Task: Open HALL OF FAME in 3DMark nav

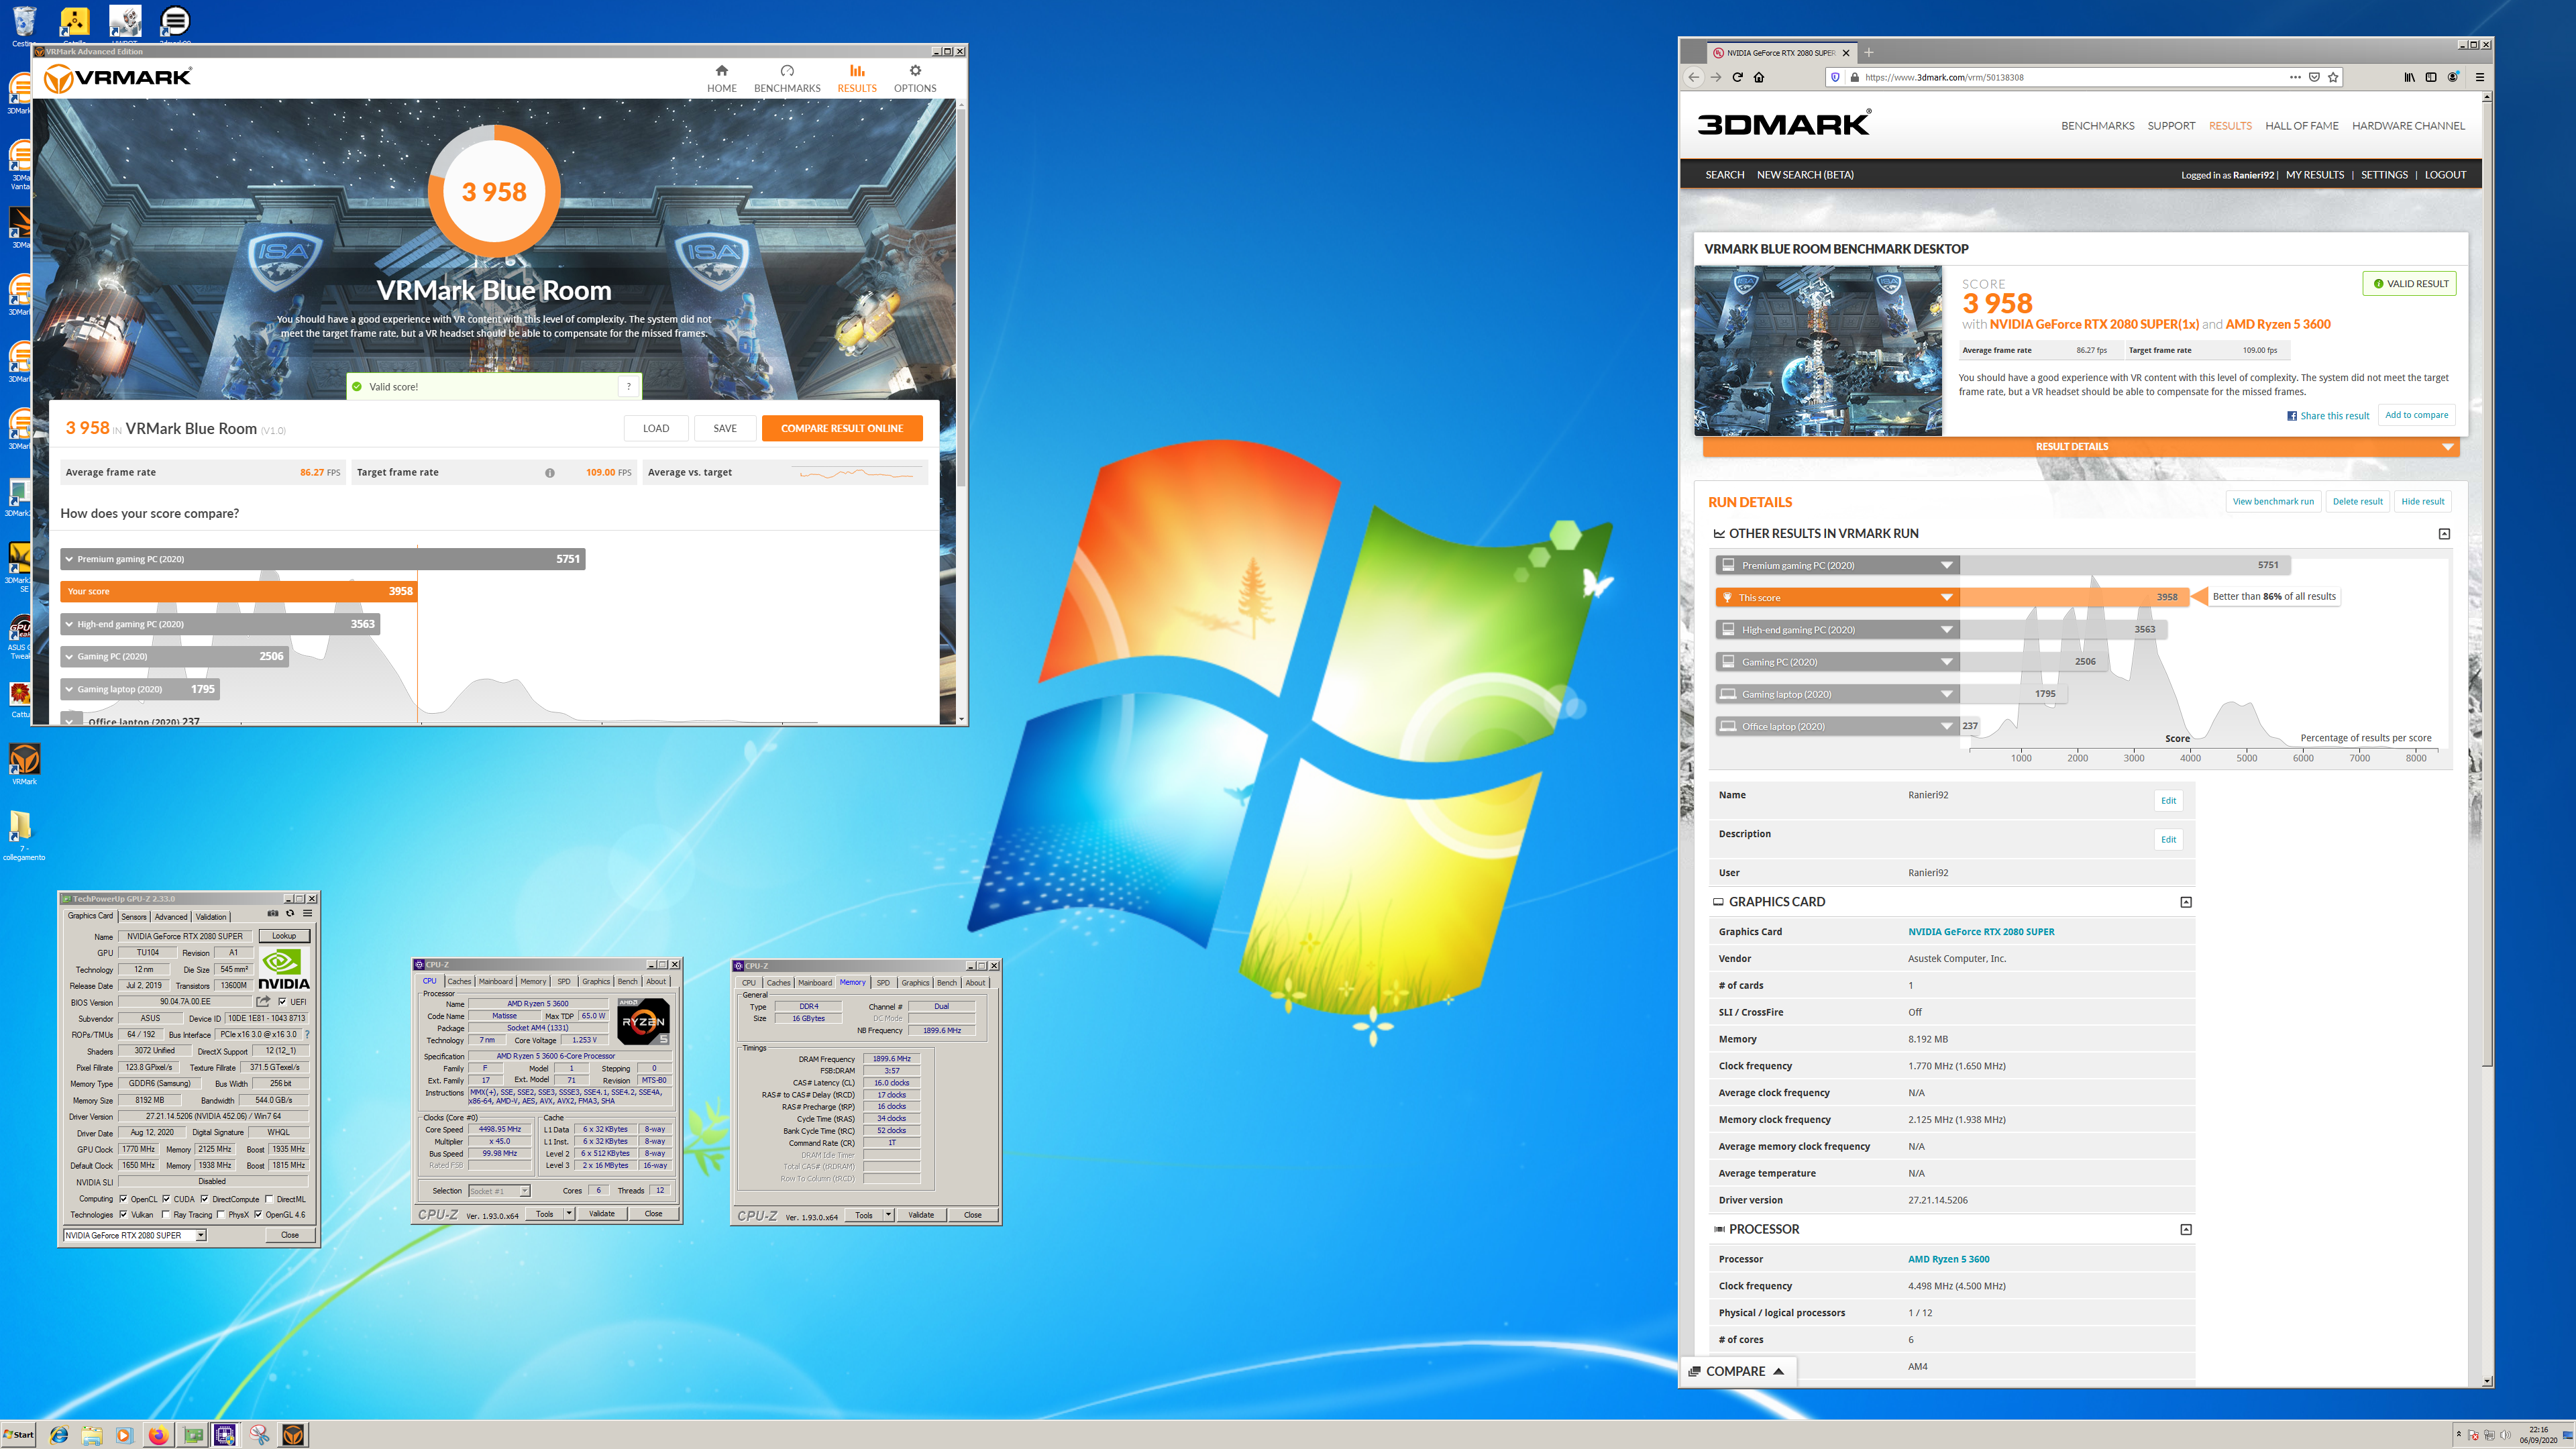Action: [2301, 126]
